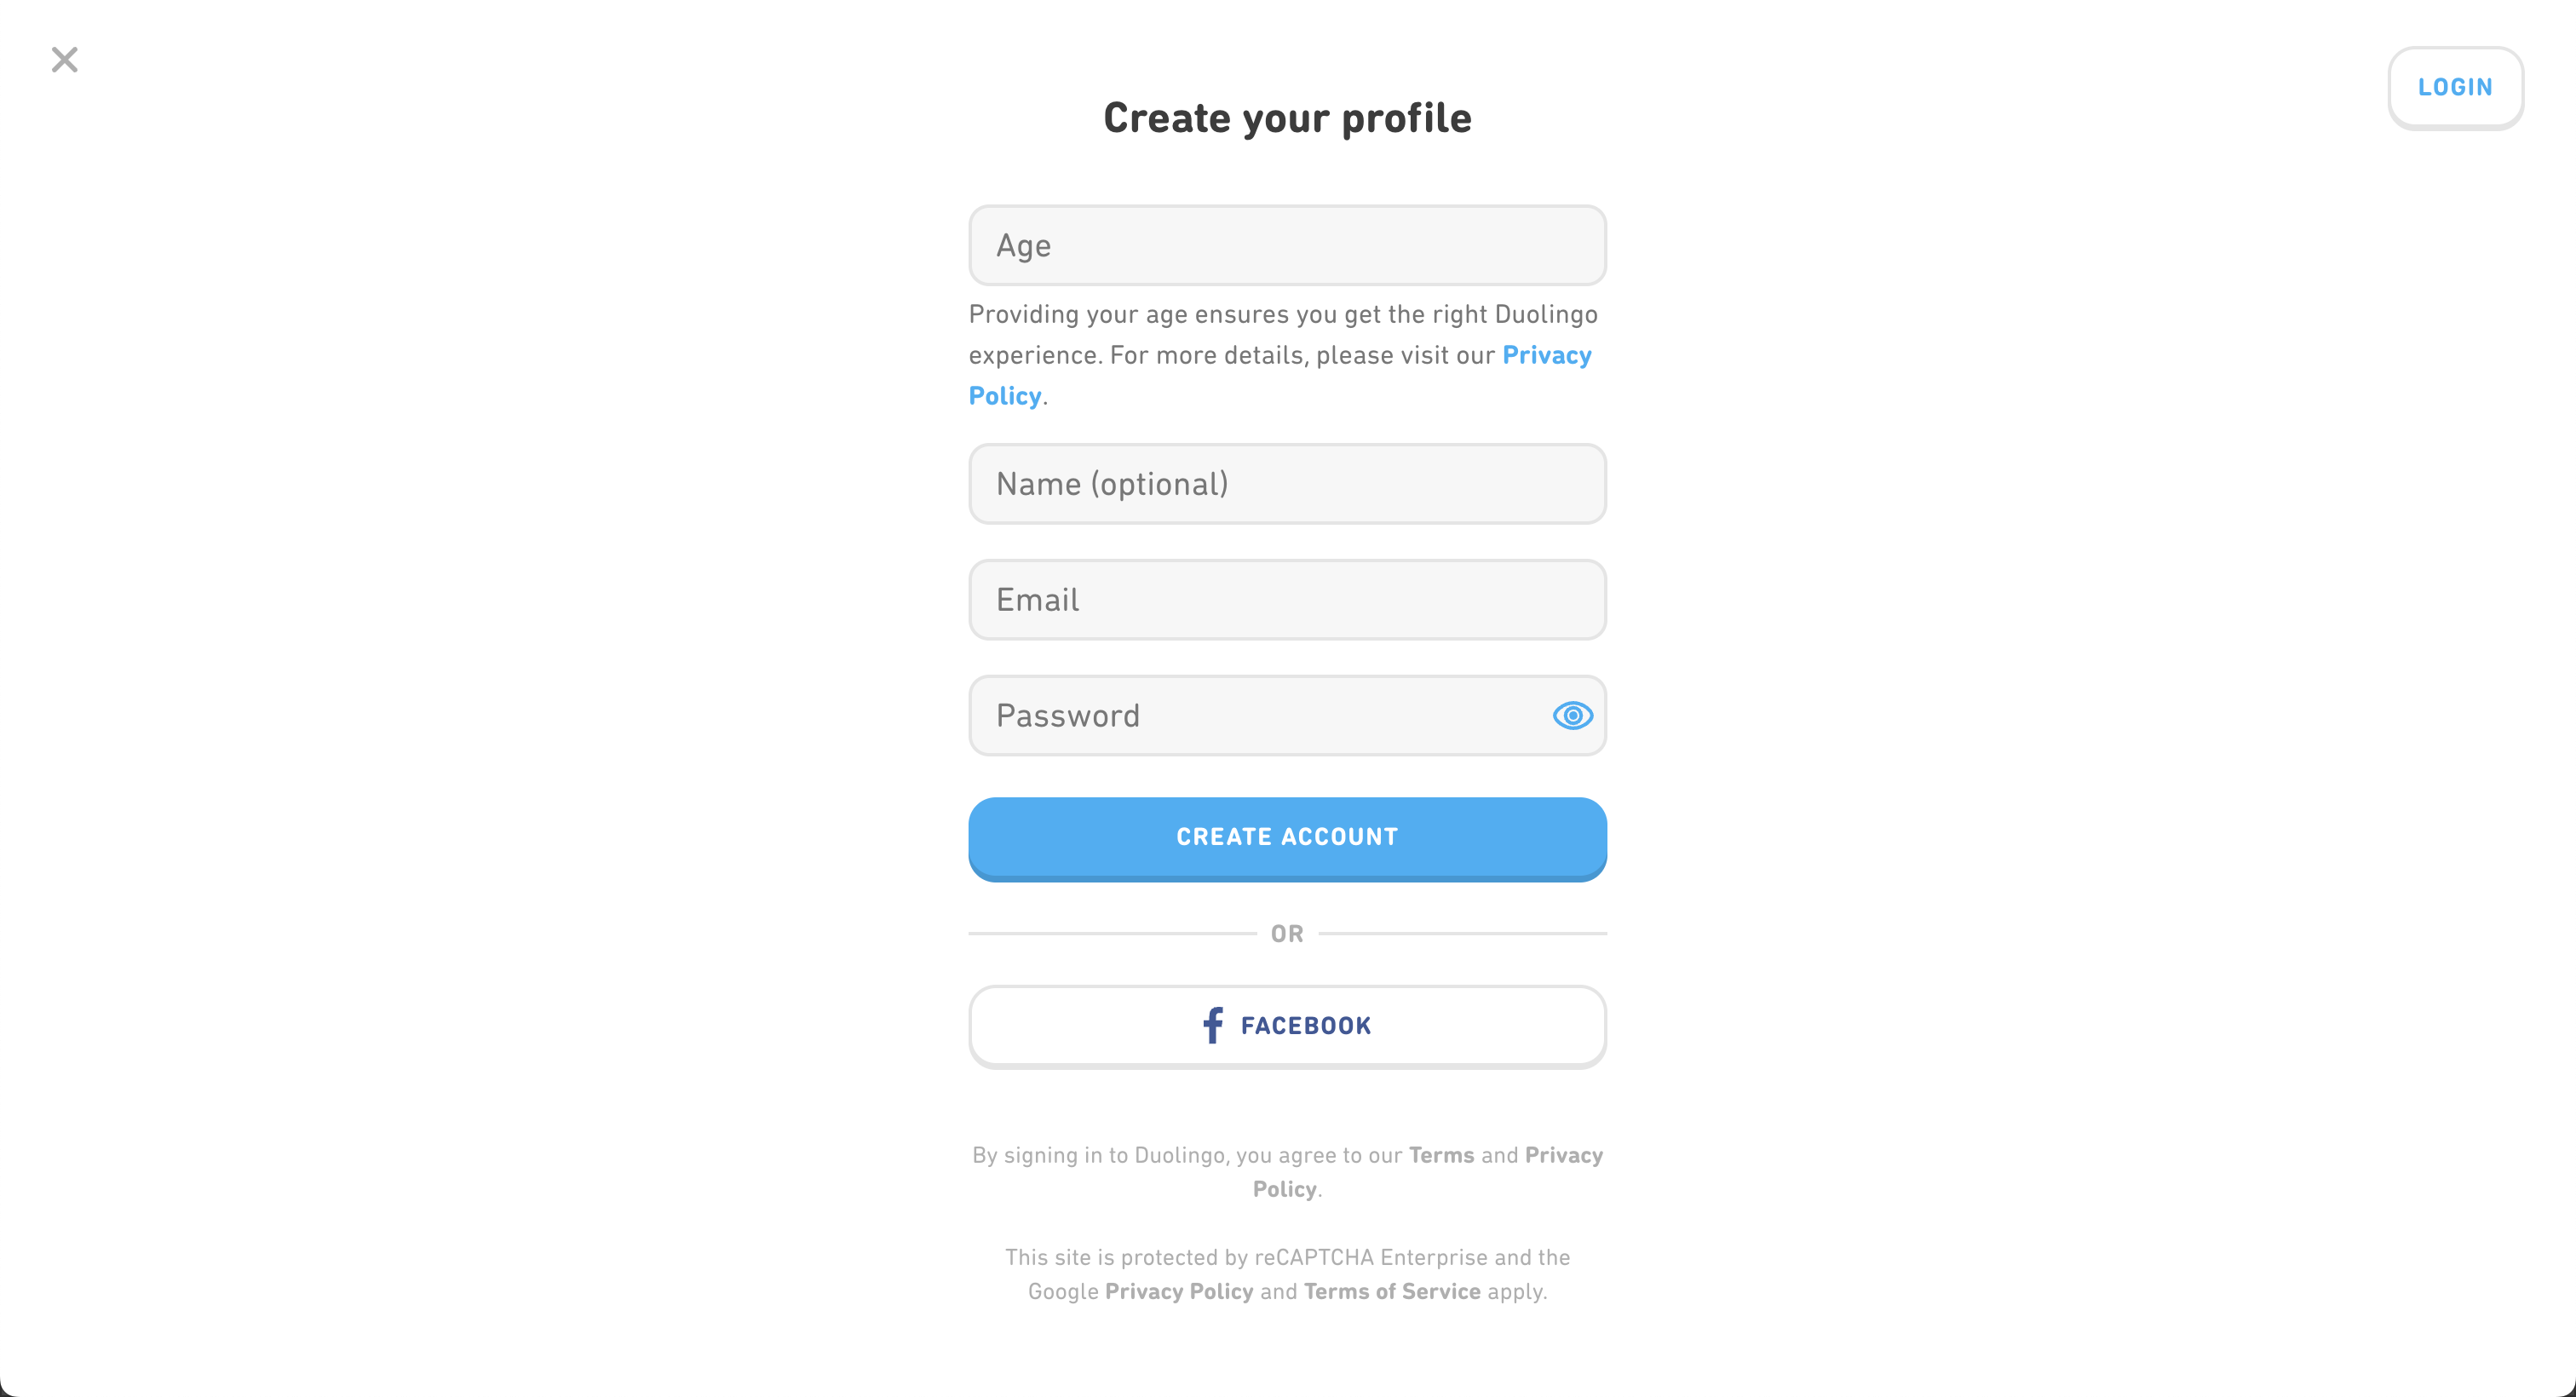Click FACEBOOK signup button
Viewport: 2576px width, 1397px height.
tap(1288, 1026)
